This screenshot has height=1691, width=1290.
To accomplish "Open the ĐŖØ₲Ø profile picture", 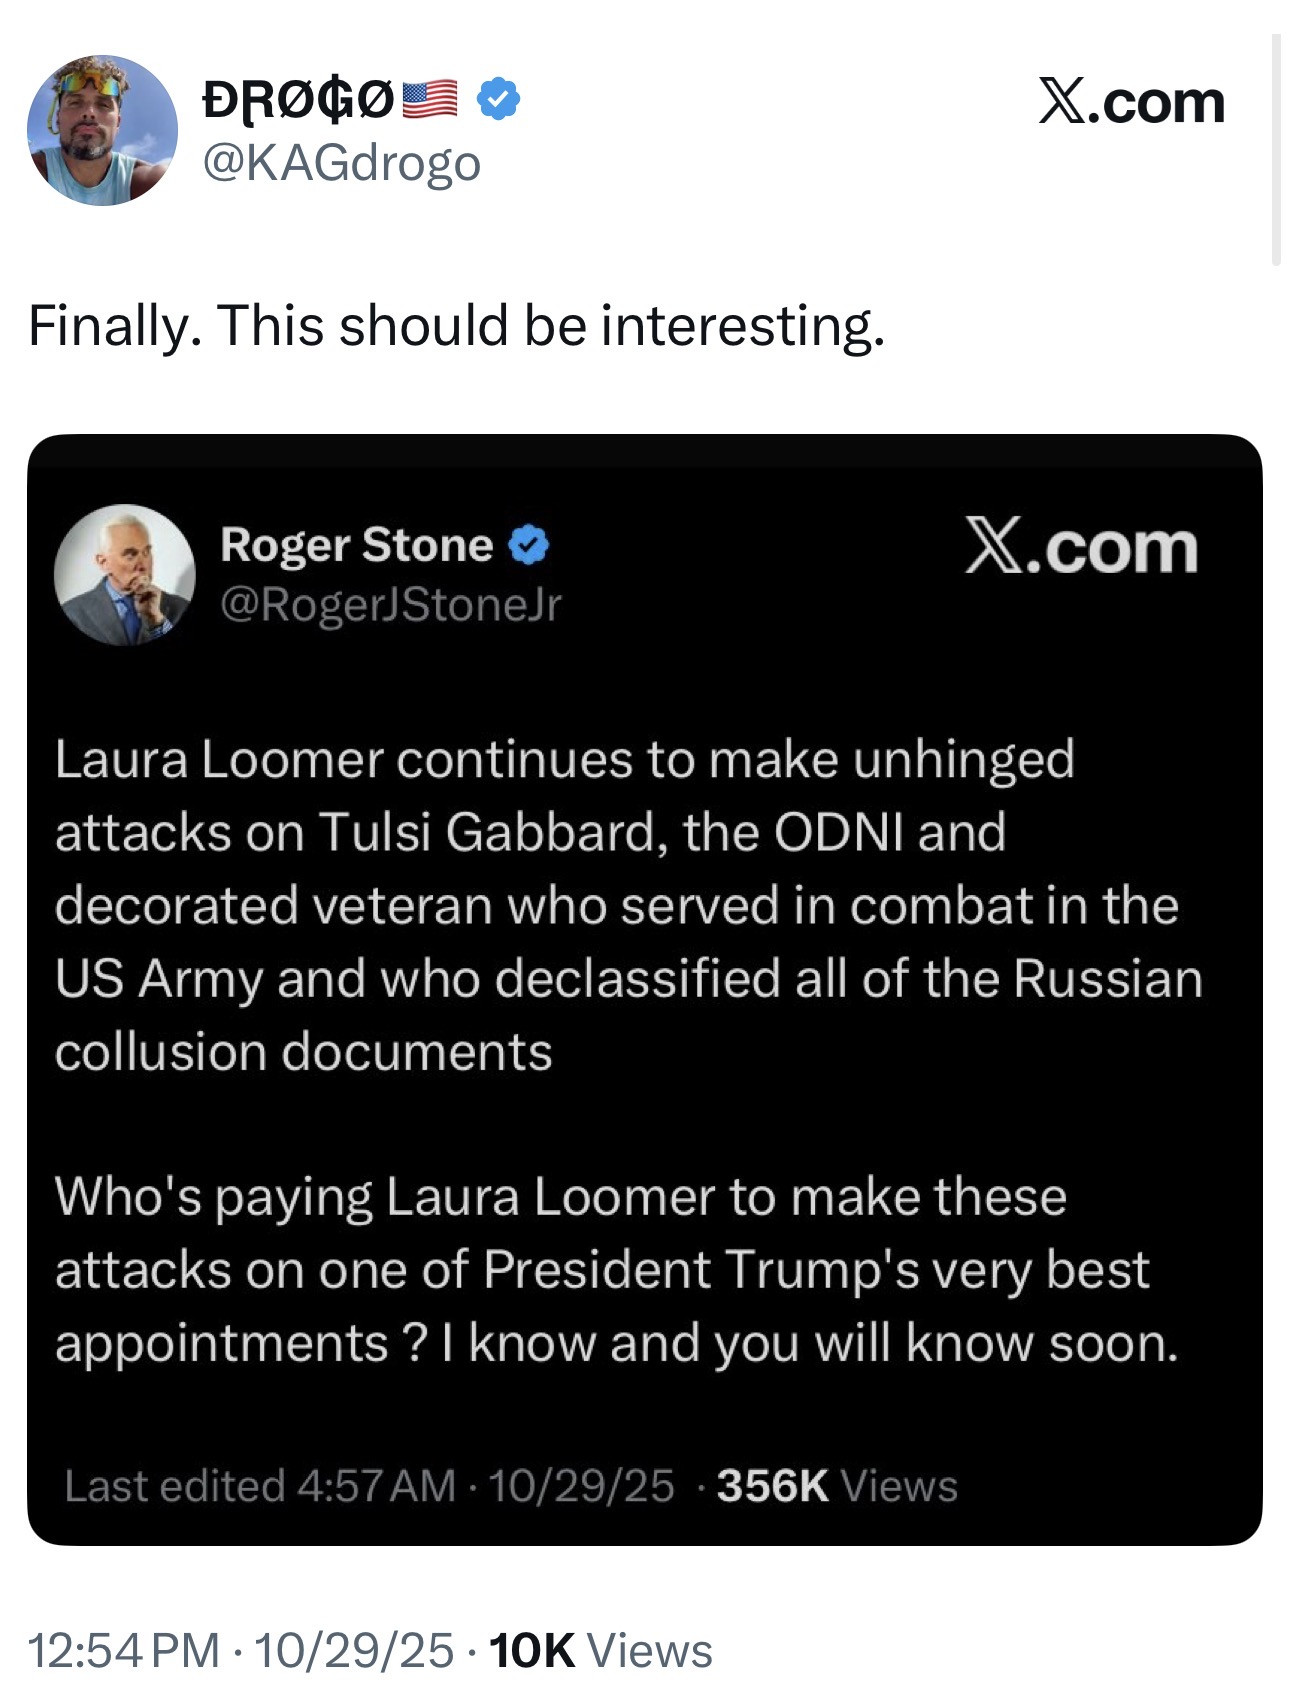I will (x=102, y=131).
